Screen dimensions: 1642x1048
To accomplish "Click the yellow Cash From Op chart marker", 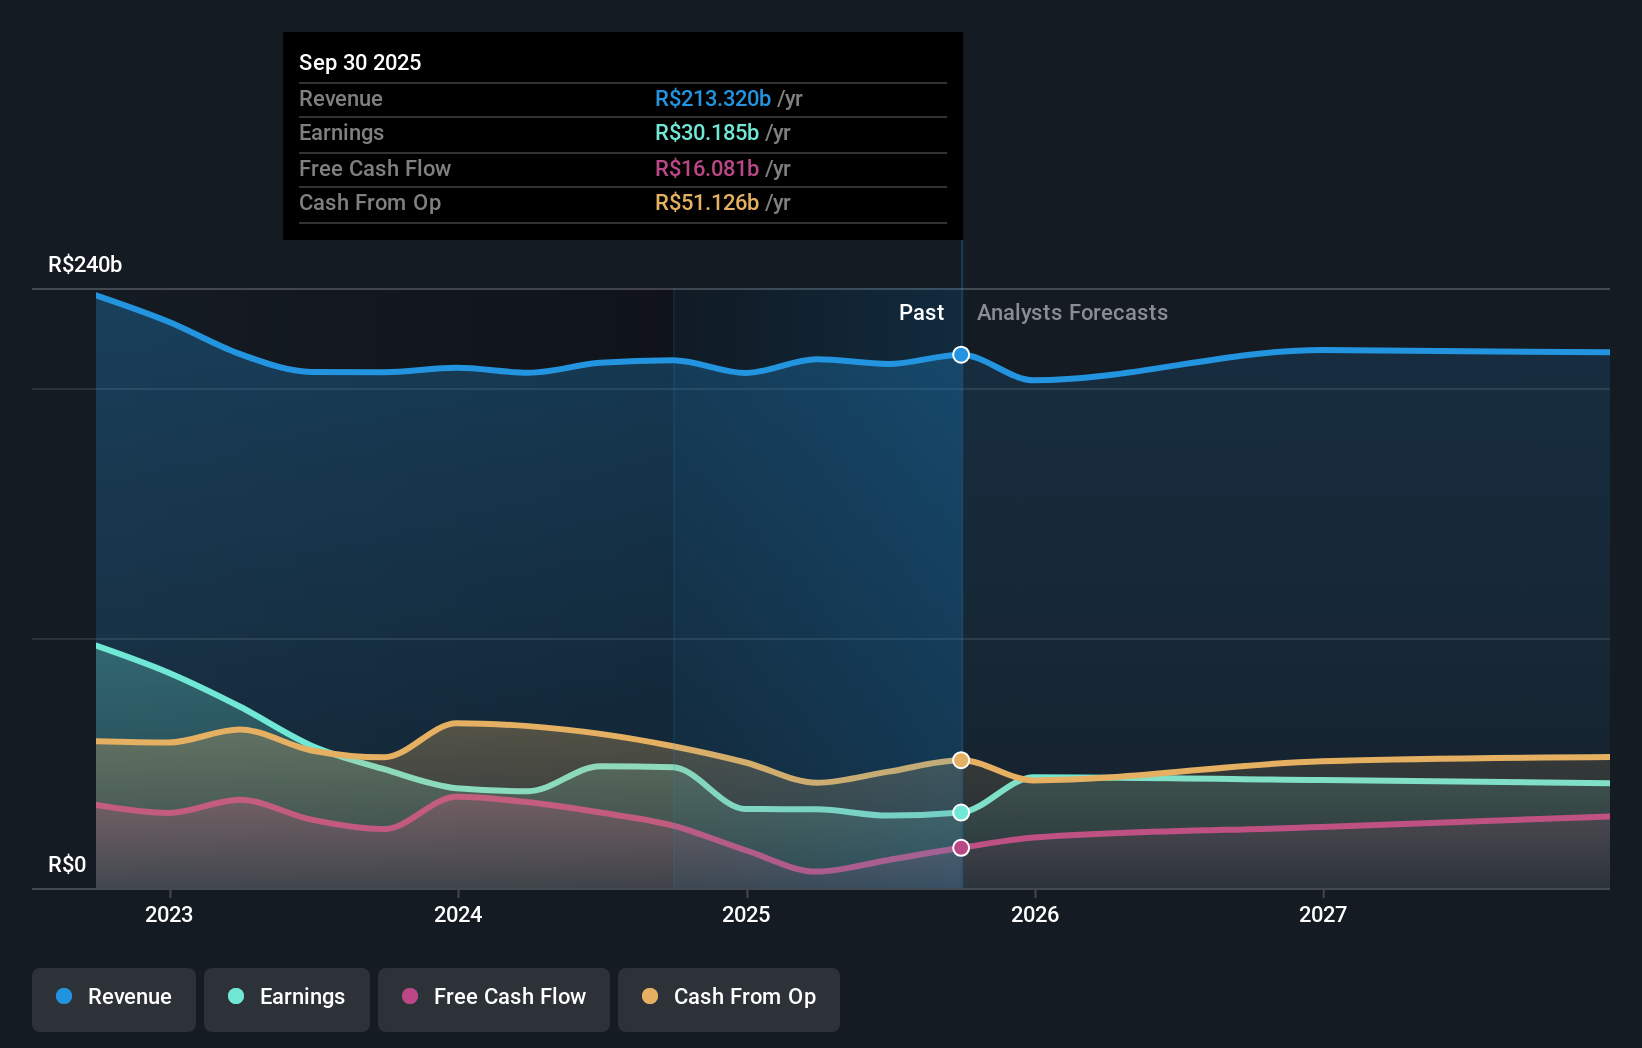I will (x=961, y=760).
